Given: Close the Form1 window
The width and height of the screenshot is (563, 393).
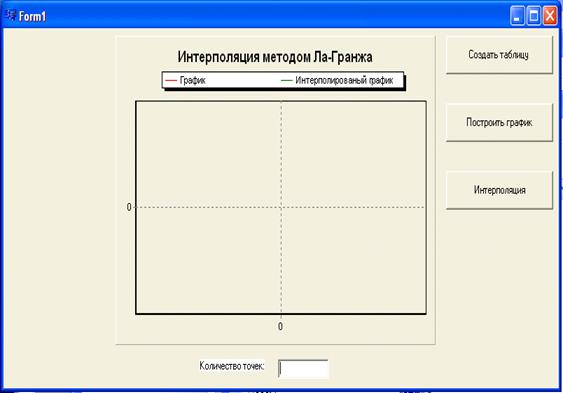Looking at the screenshot, I should coord(550,16).
